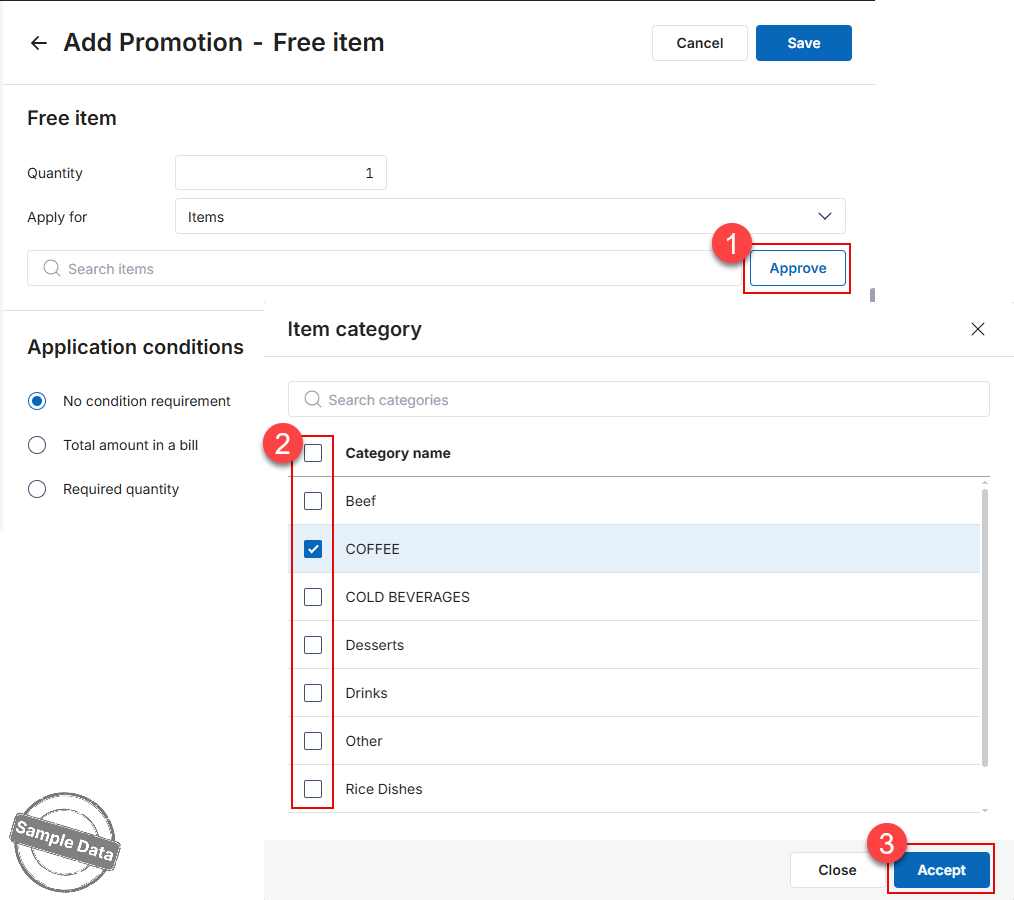Click the Close button in dialog footer

pos(837,870)
